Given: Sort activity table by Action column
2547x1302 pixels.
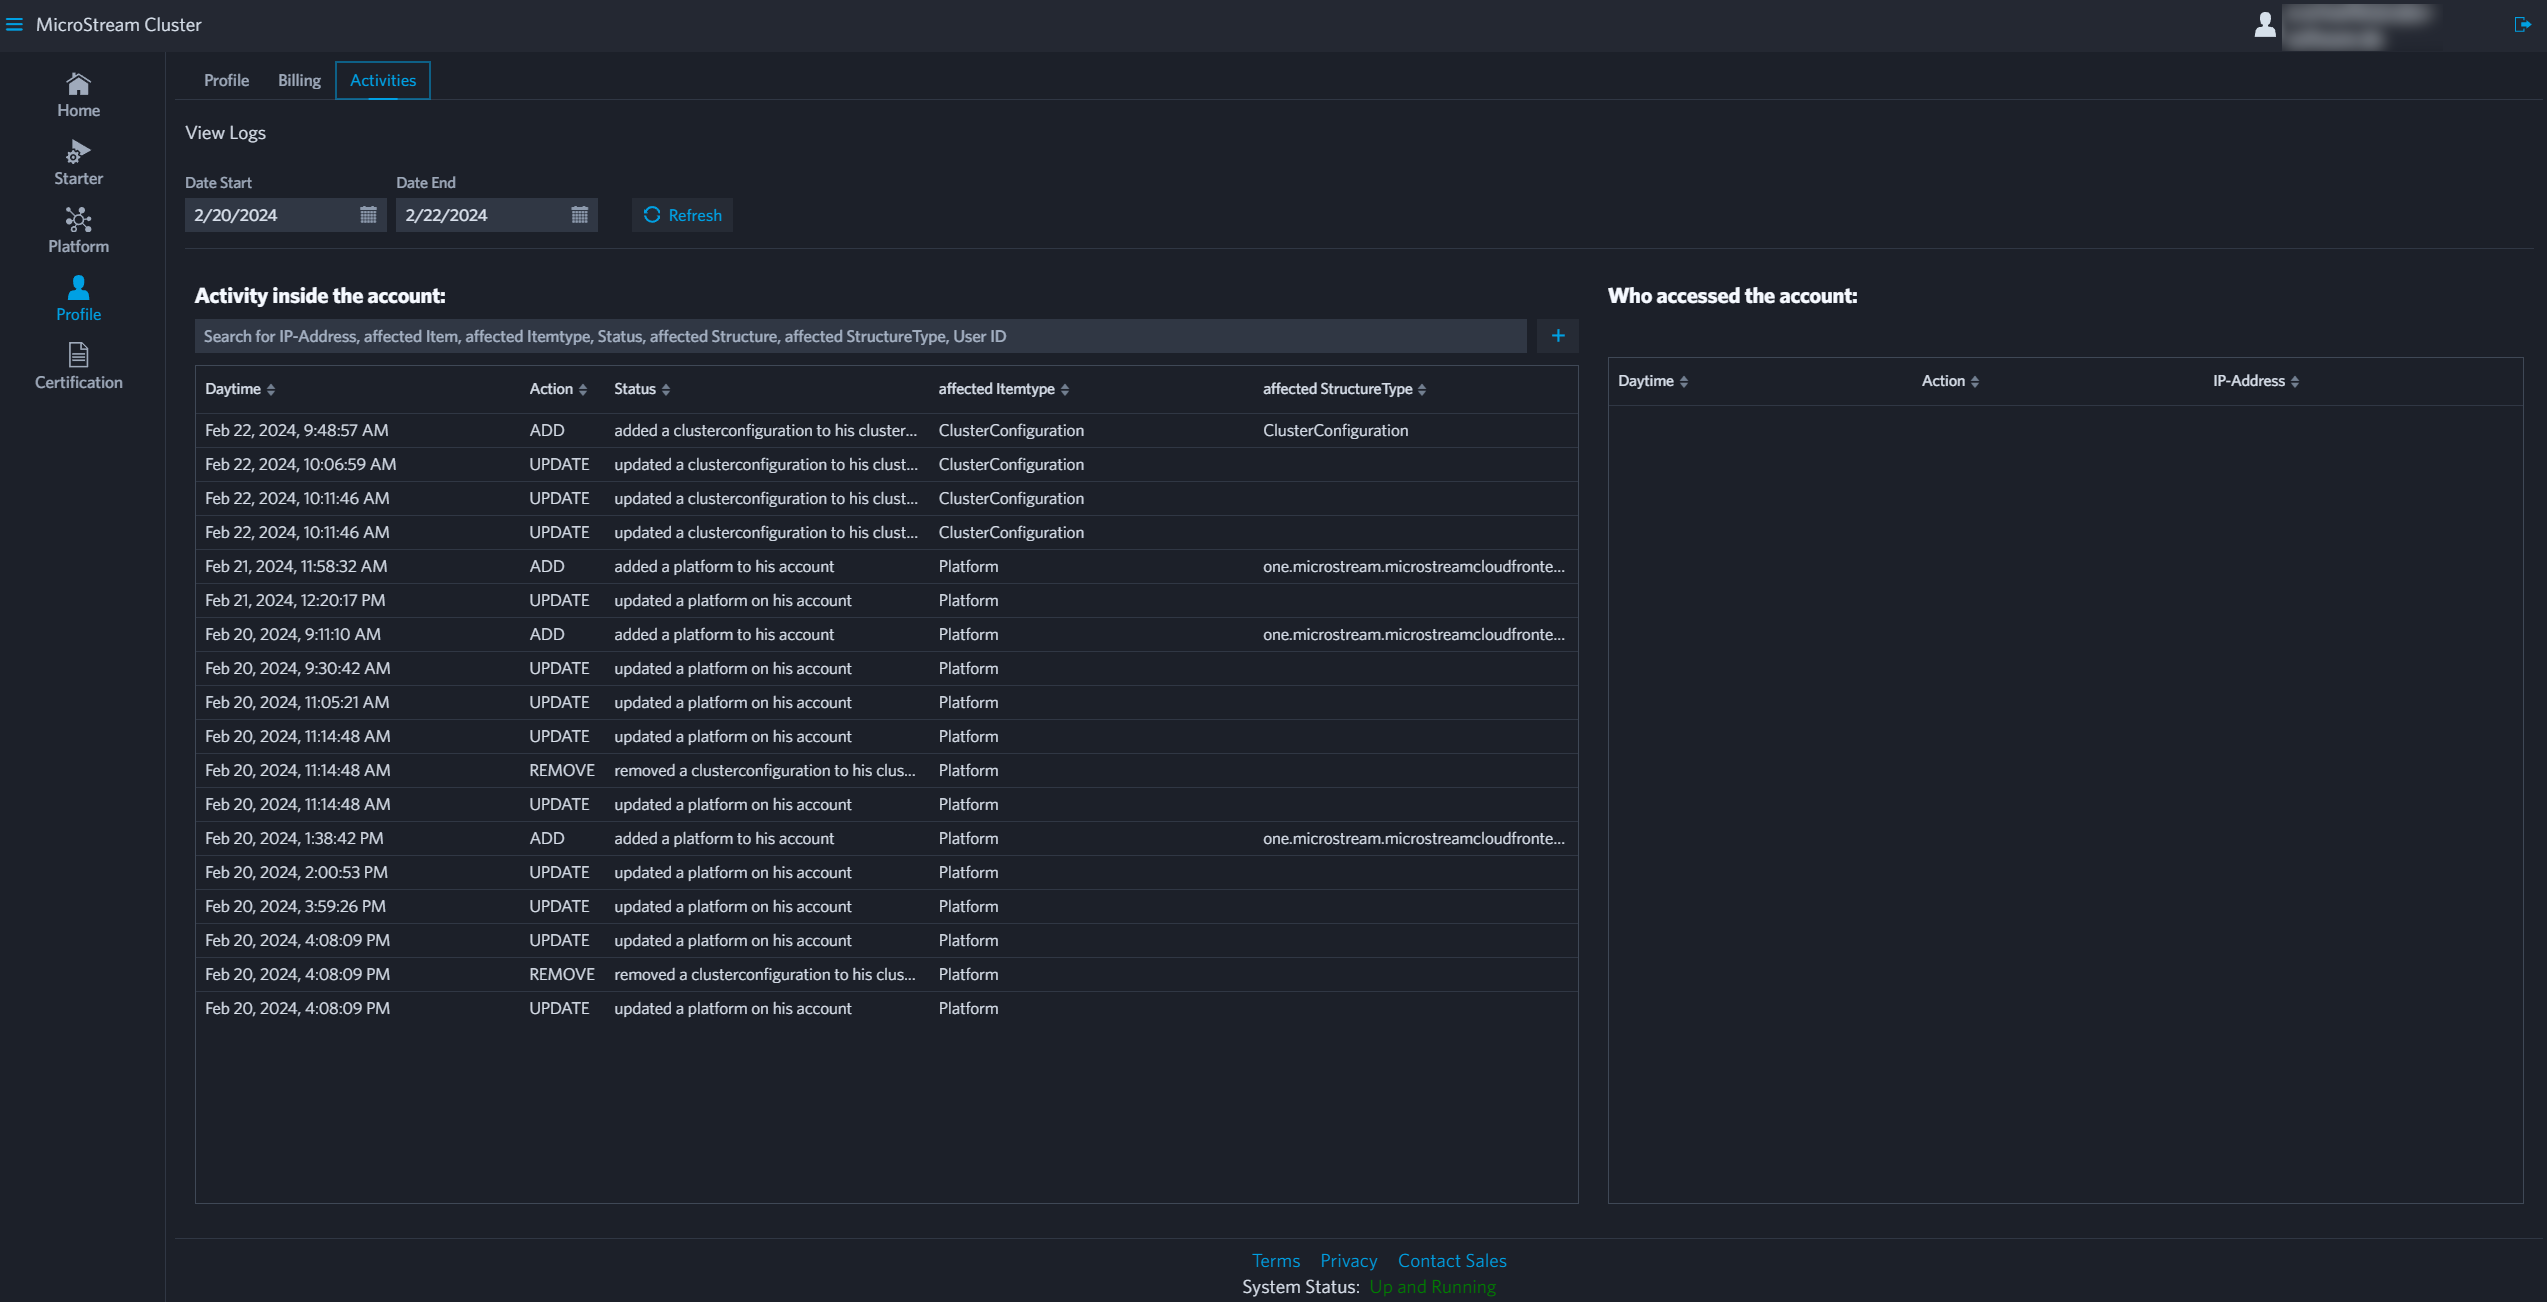Looking at the screenshot, I should tap(558, 389).
